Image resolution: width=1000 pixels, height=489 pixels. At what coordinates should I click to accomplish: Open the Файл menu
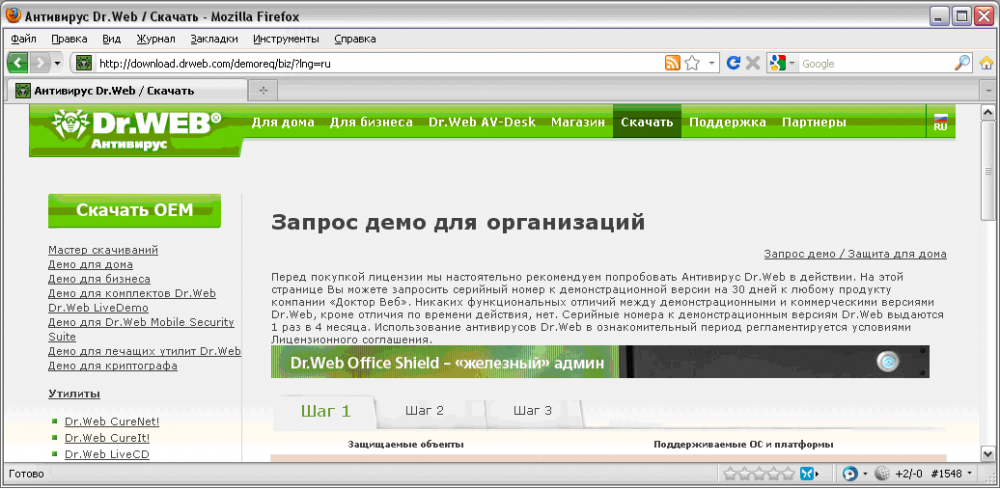pos(24,39)
